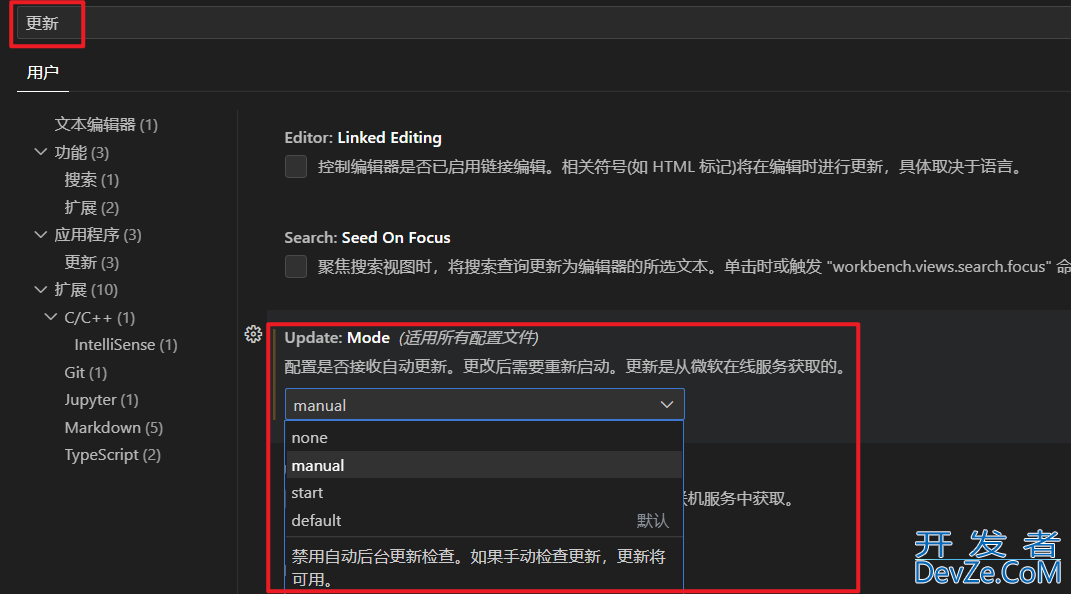Select Git (1) extension settings
The image size is (1071, 594).
tap(85, 373)
